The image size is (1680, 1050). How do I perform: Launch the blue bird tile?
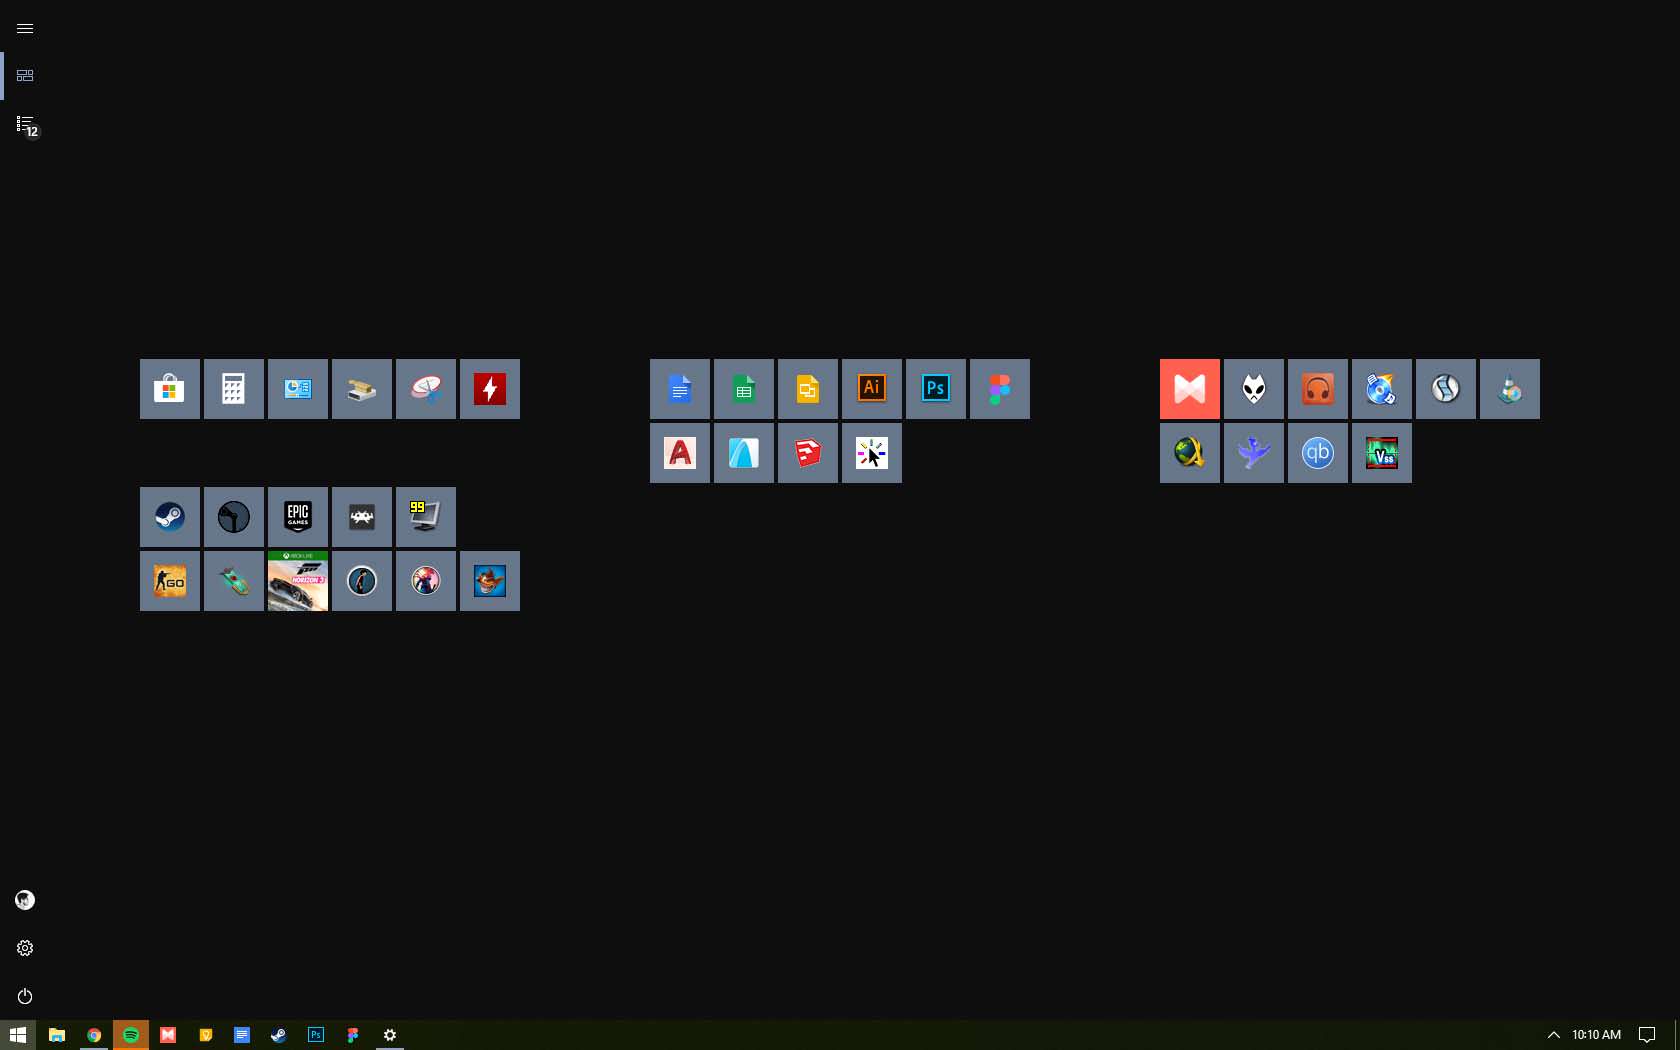(x=1254, y=453)
